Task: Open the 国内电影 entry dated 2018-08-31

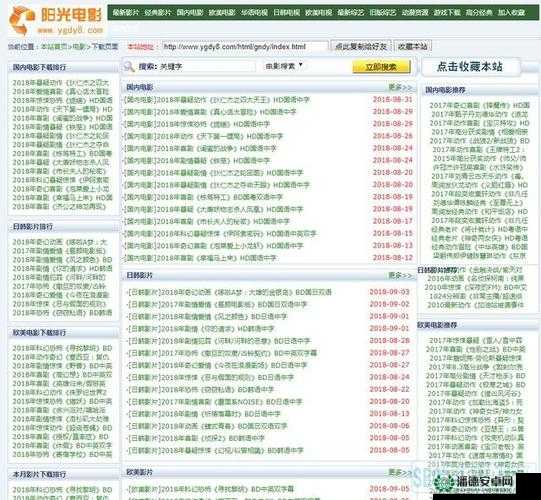Action: [217, 100]
